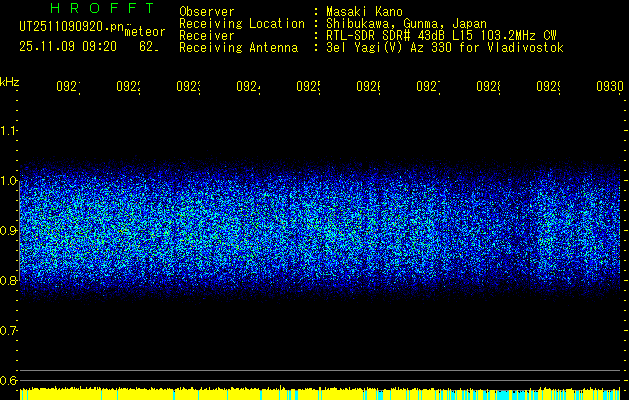This screenshot has width=629, height=400.
Task: Select the date stamp 25.11.09 09:20
Action: click(x=68, y=47)
